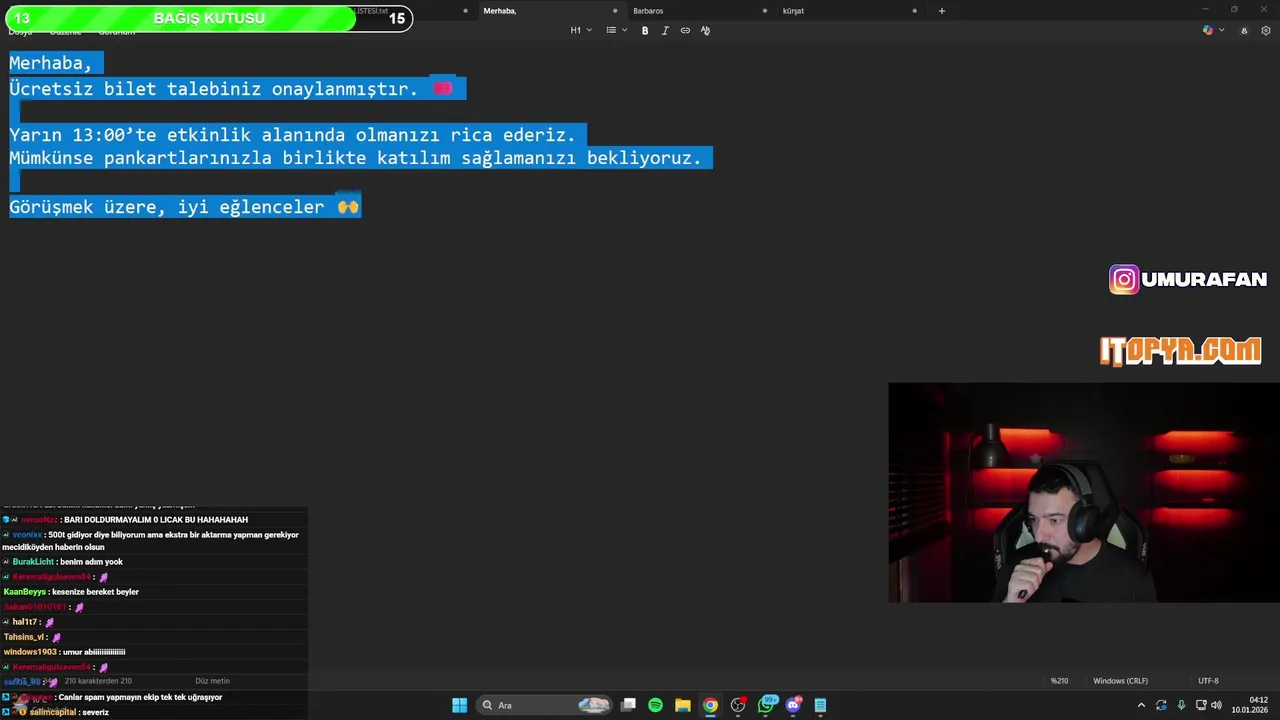Image resolution: width=1280 pixels, height=720 pixels.
Task: Open Task View from taskbar
Action: 628,705
